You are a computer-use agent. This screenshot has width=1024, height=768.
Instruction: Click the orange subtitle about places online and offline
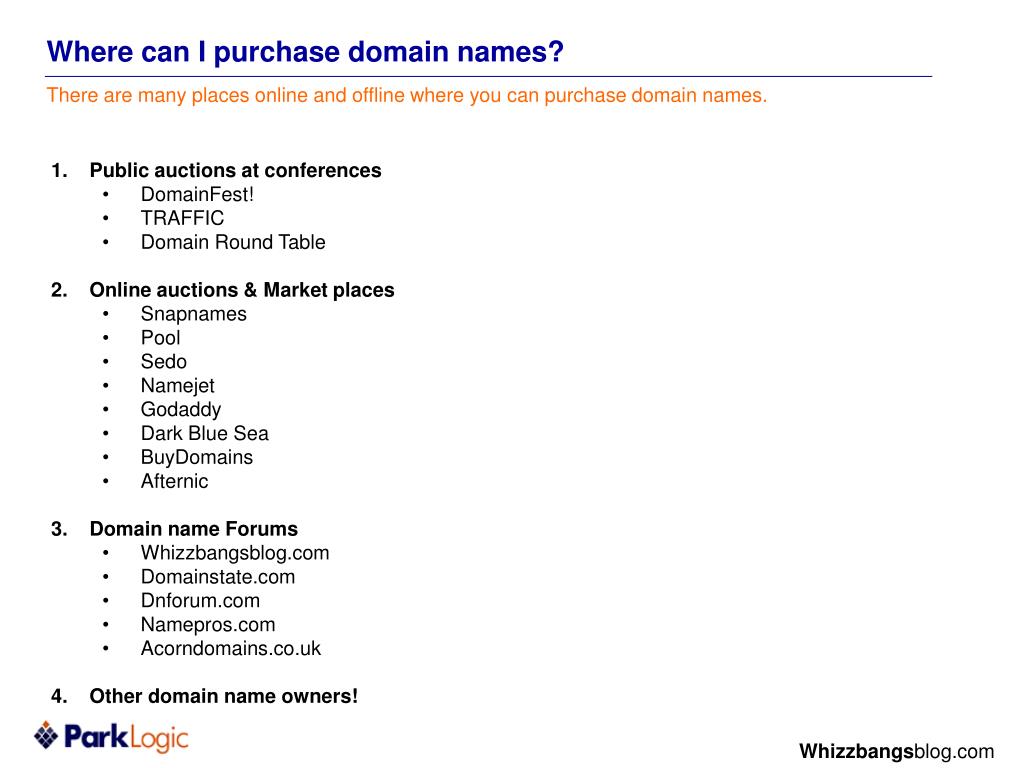[x=407, y=95]
